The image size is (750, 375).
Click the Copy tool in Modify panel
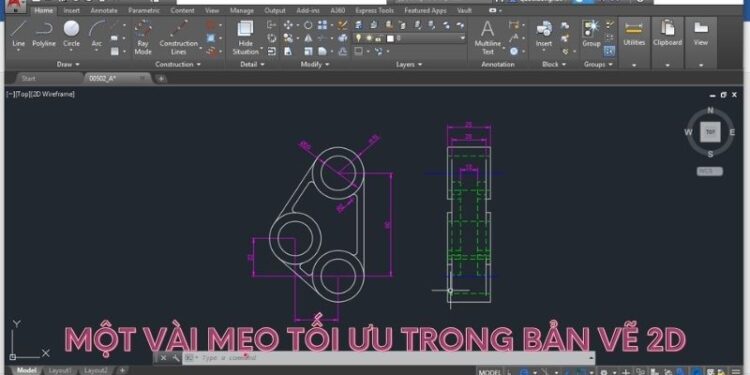[x=288, y=38]
